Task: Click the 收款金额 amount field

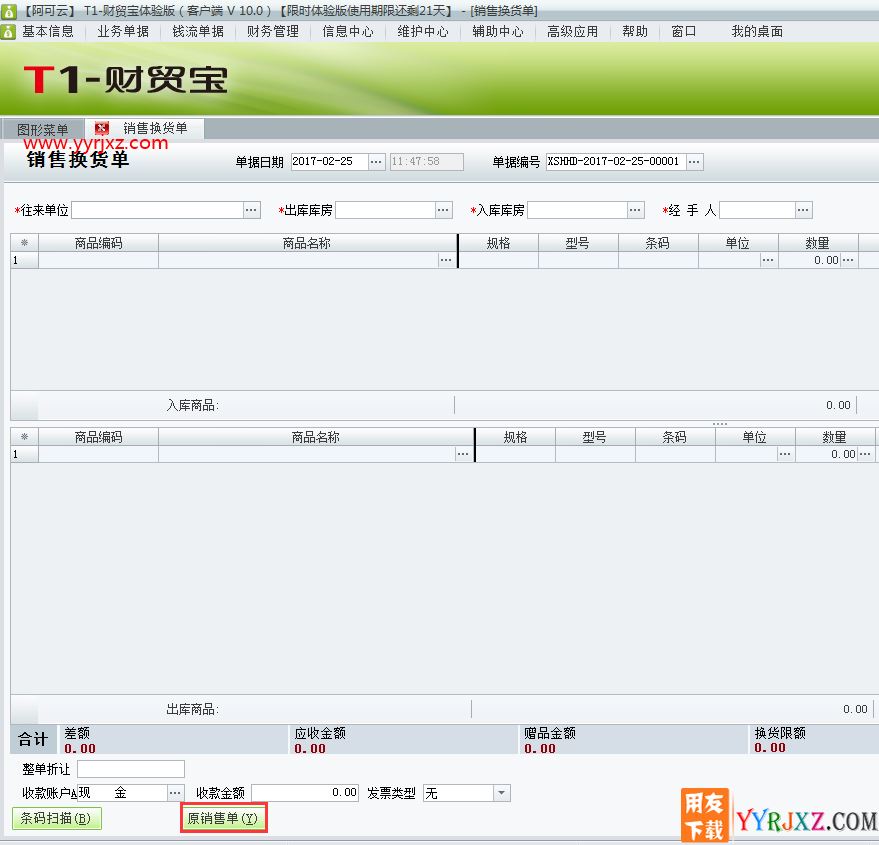Action: pyautogui.click(x=305, y=793)
